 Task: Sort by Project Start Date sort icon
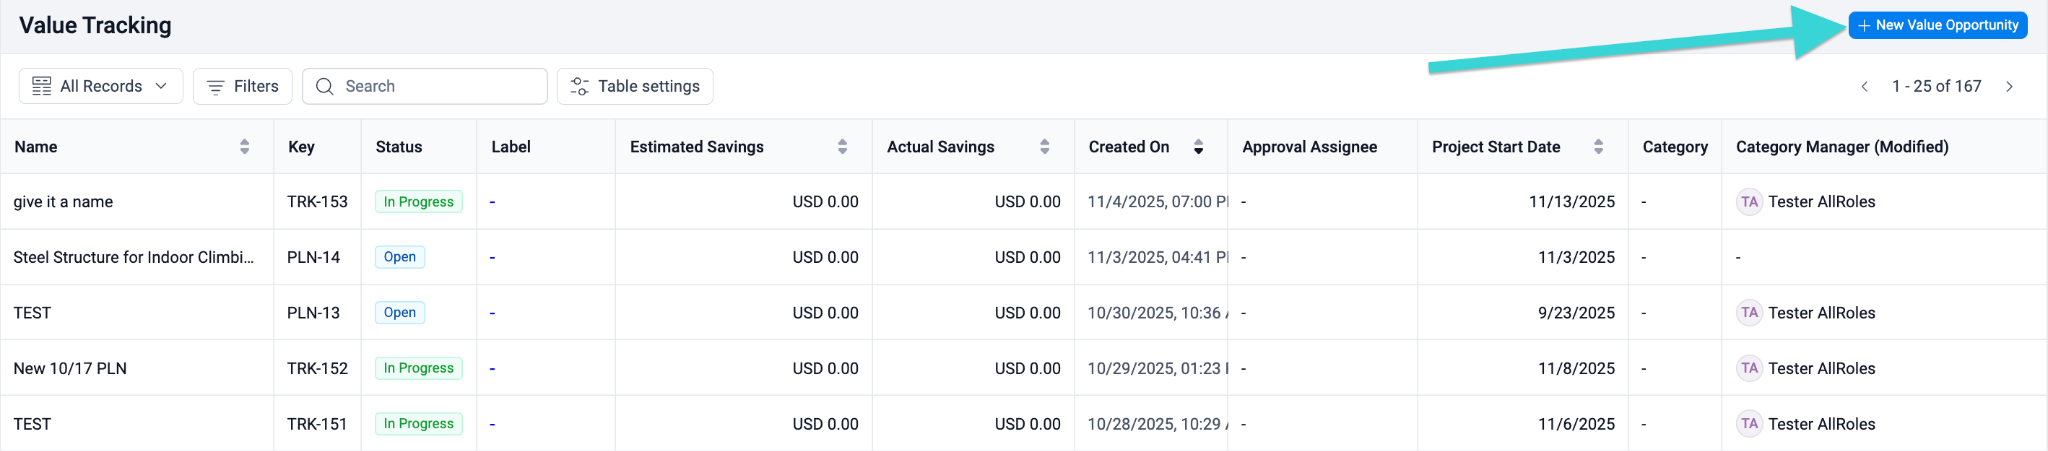[x=1598, y=147]
